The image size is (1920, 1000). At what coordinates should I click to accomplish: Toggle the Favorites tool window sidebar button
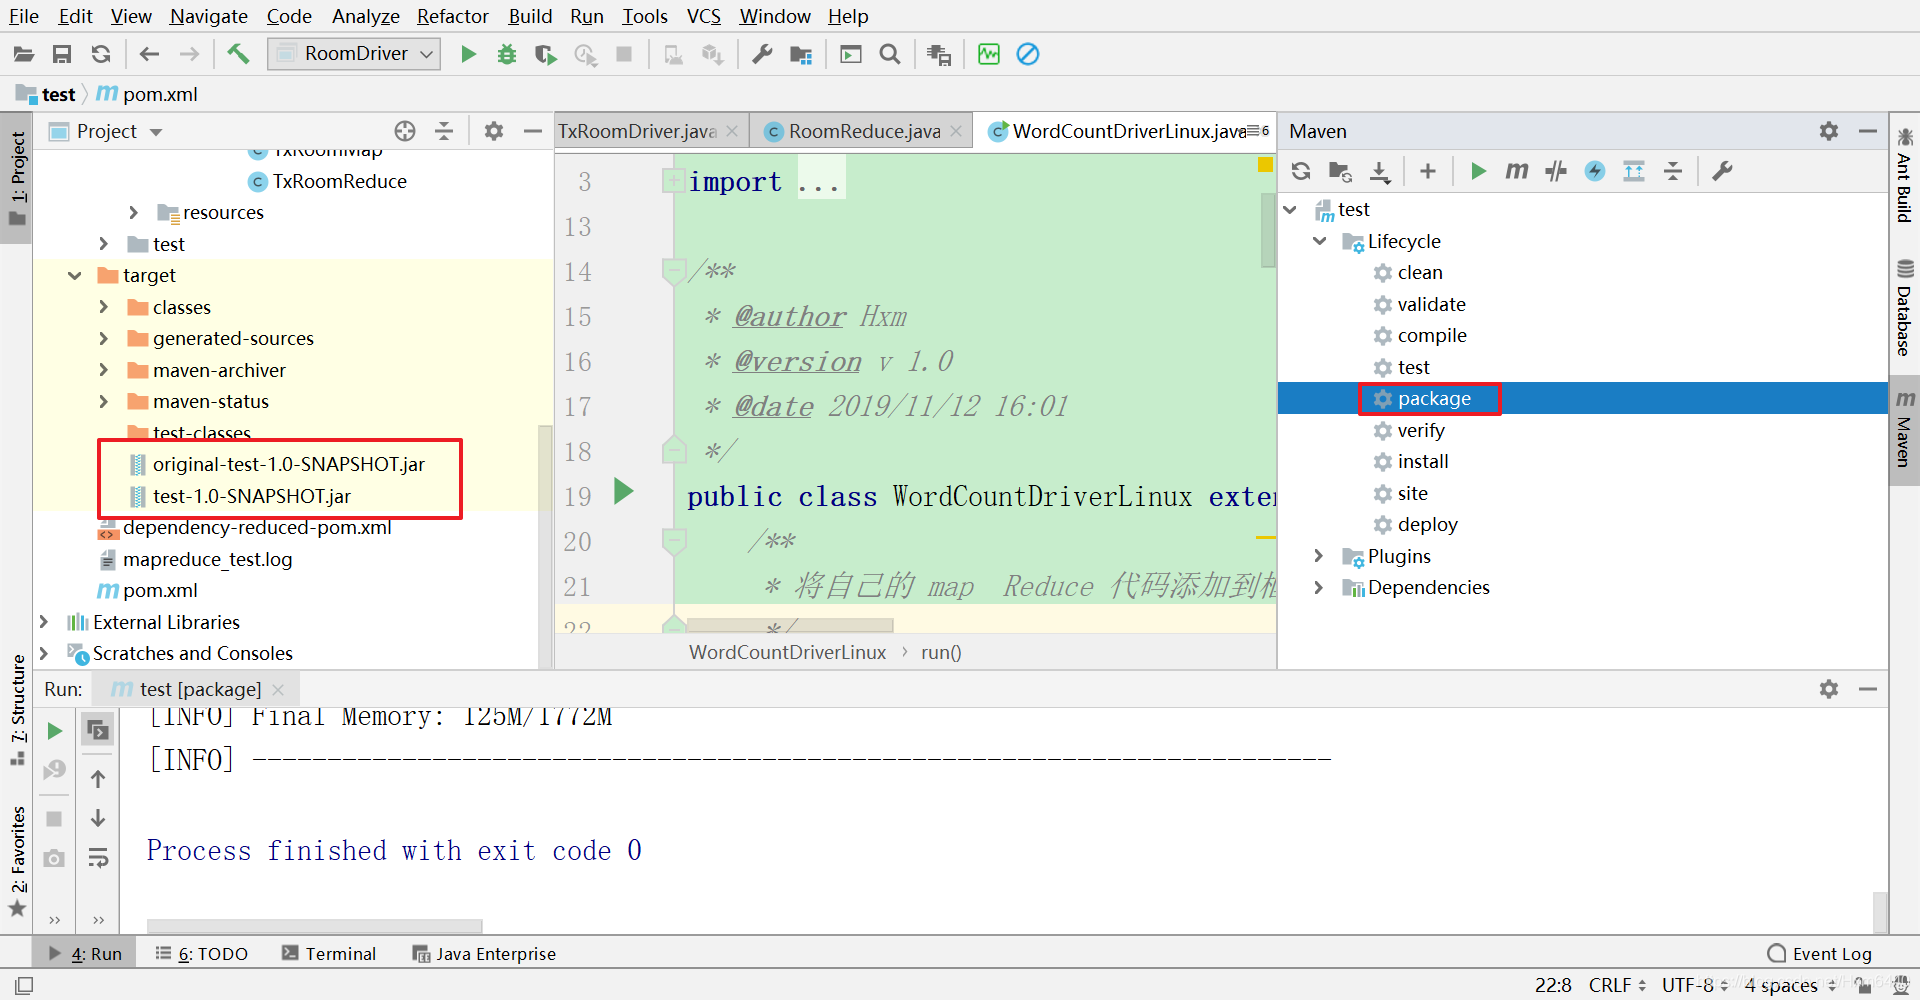17,860
